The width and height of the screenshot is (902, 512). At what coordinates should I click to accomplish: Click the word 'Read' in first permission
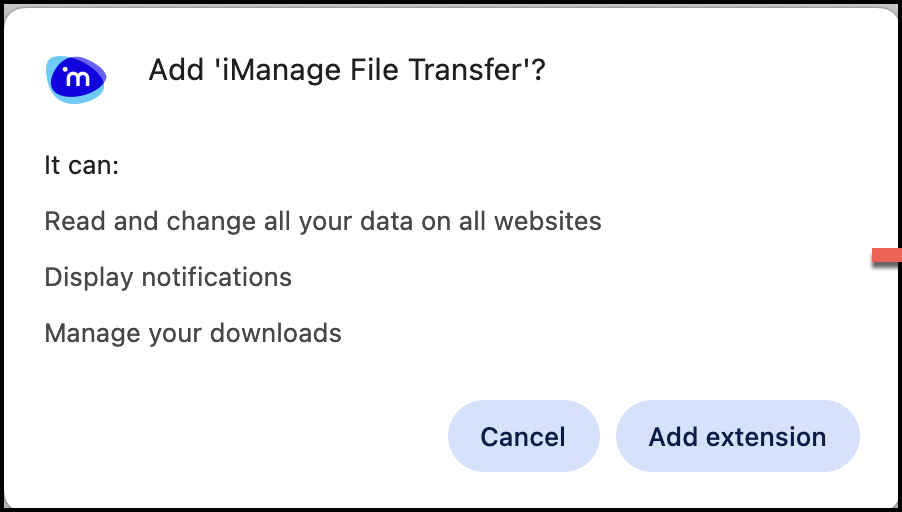click(75, 221)
